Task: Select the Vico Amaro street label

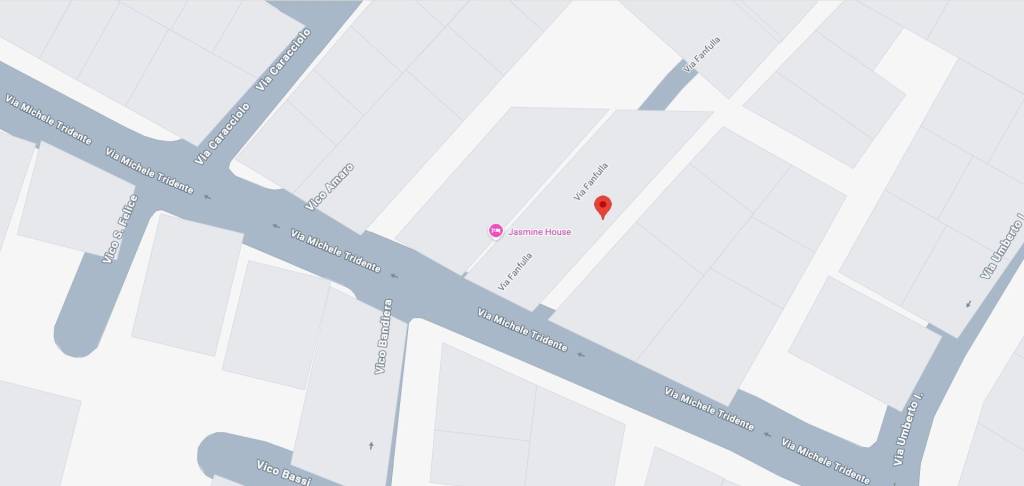Action: (330, 187)
